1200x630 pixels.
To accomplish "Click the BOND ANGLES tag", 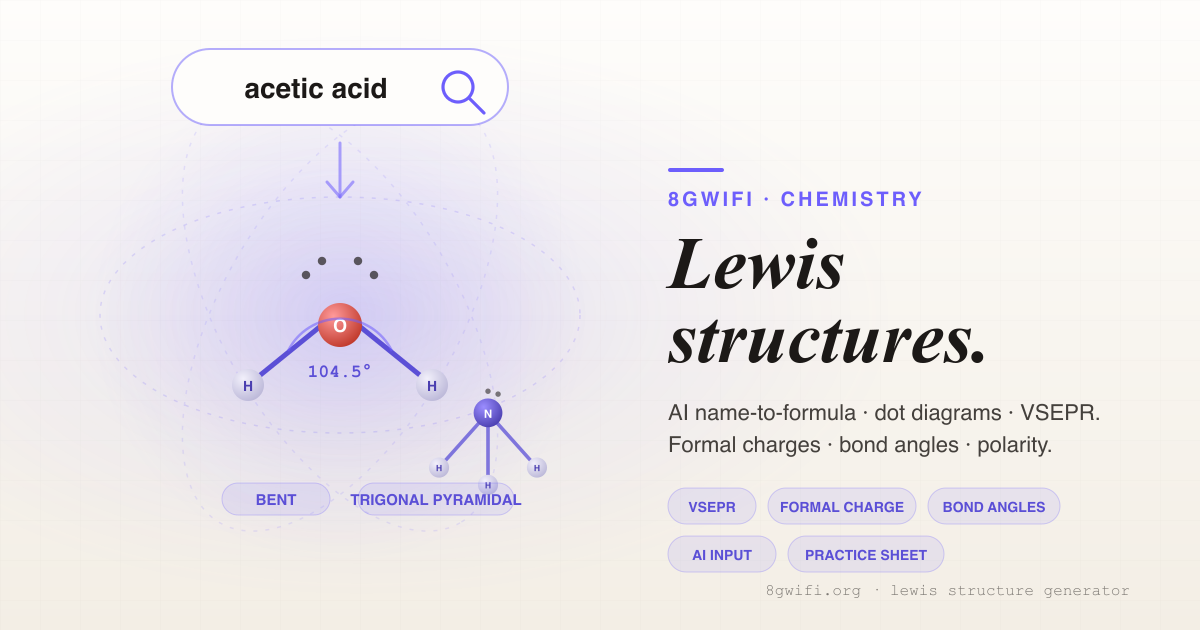I will pyautogui.click(x=994, y=506).
